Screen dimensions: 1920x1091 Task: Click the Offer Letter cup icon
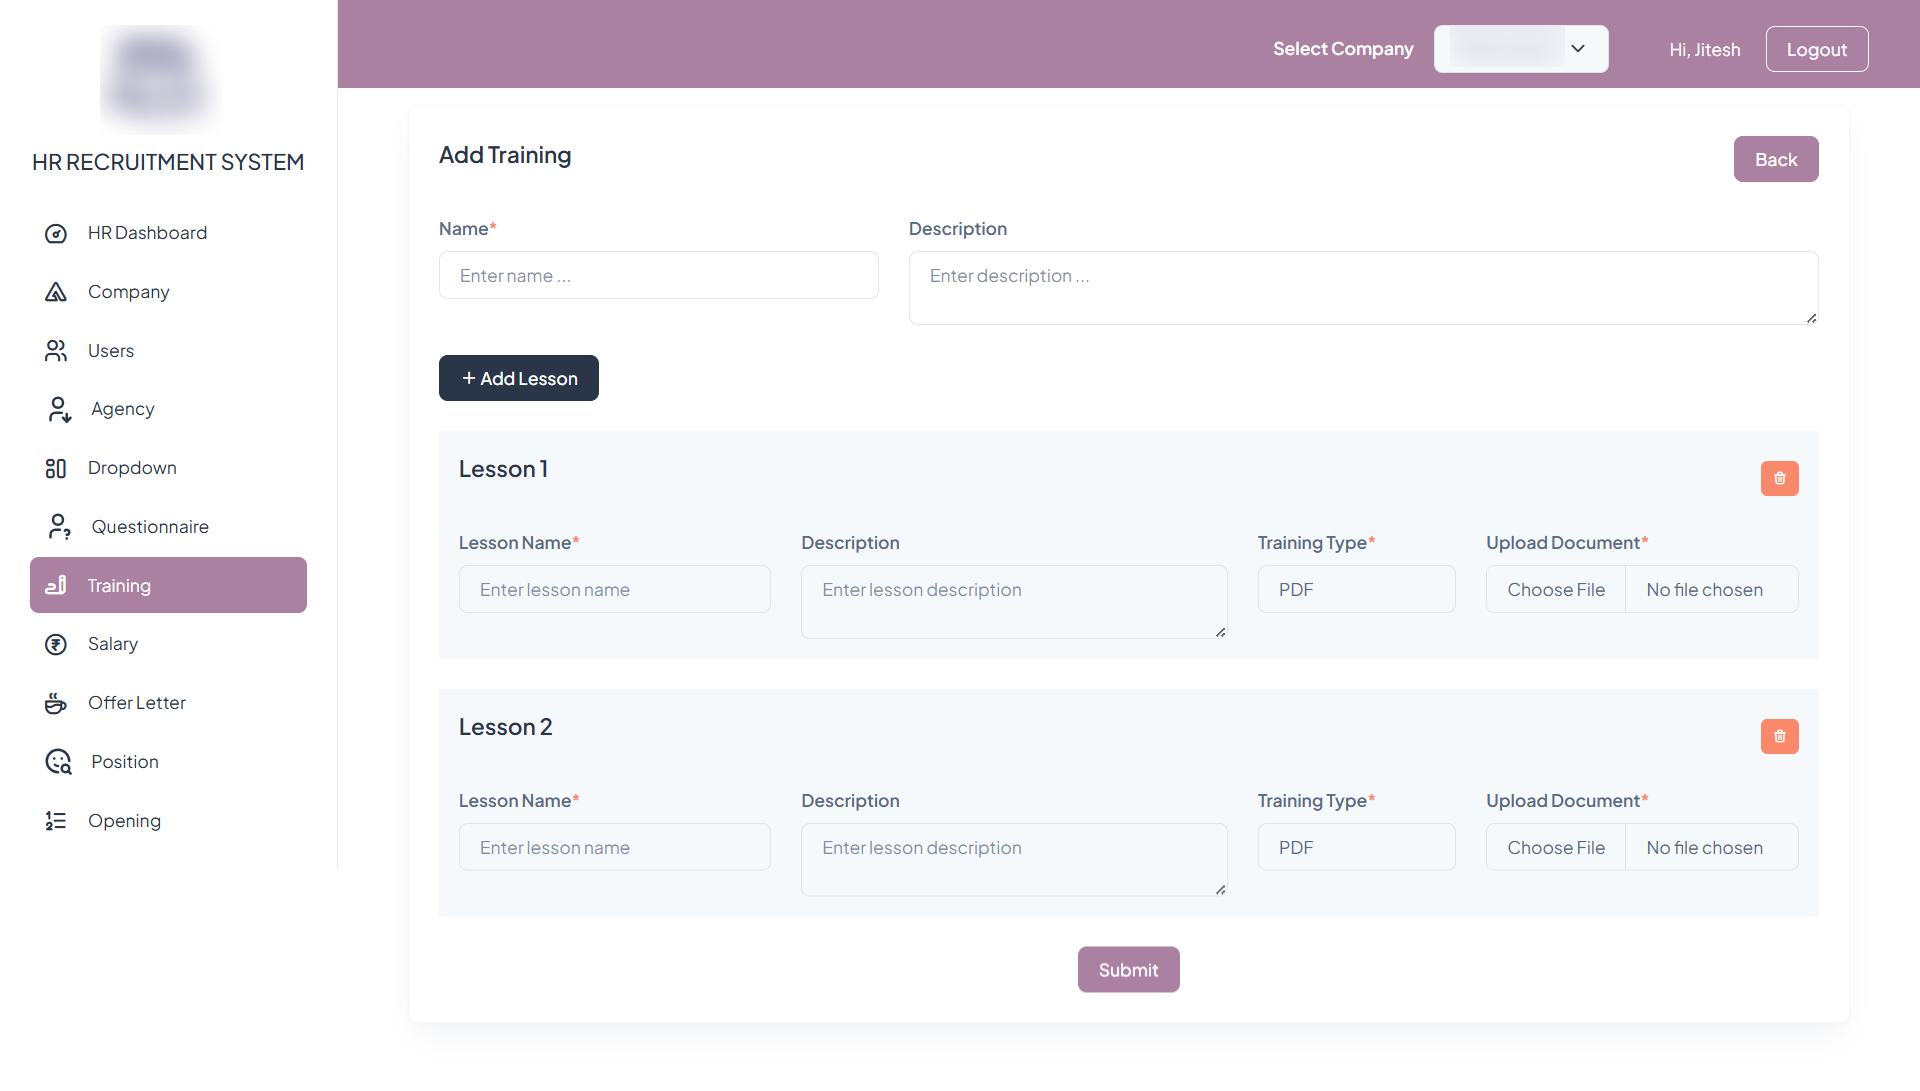pyautogui.click(x=56, y=704)
